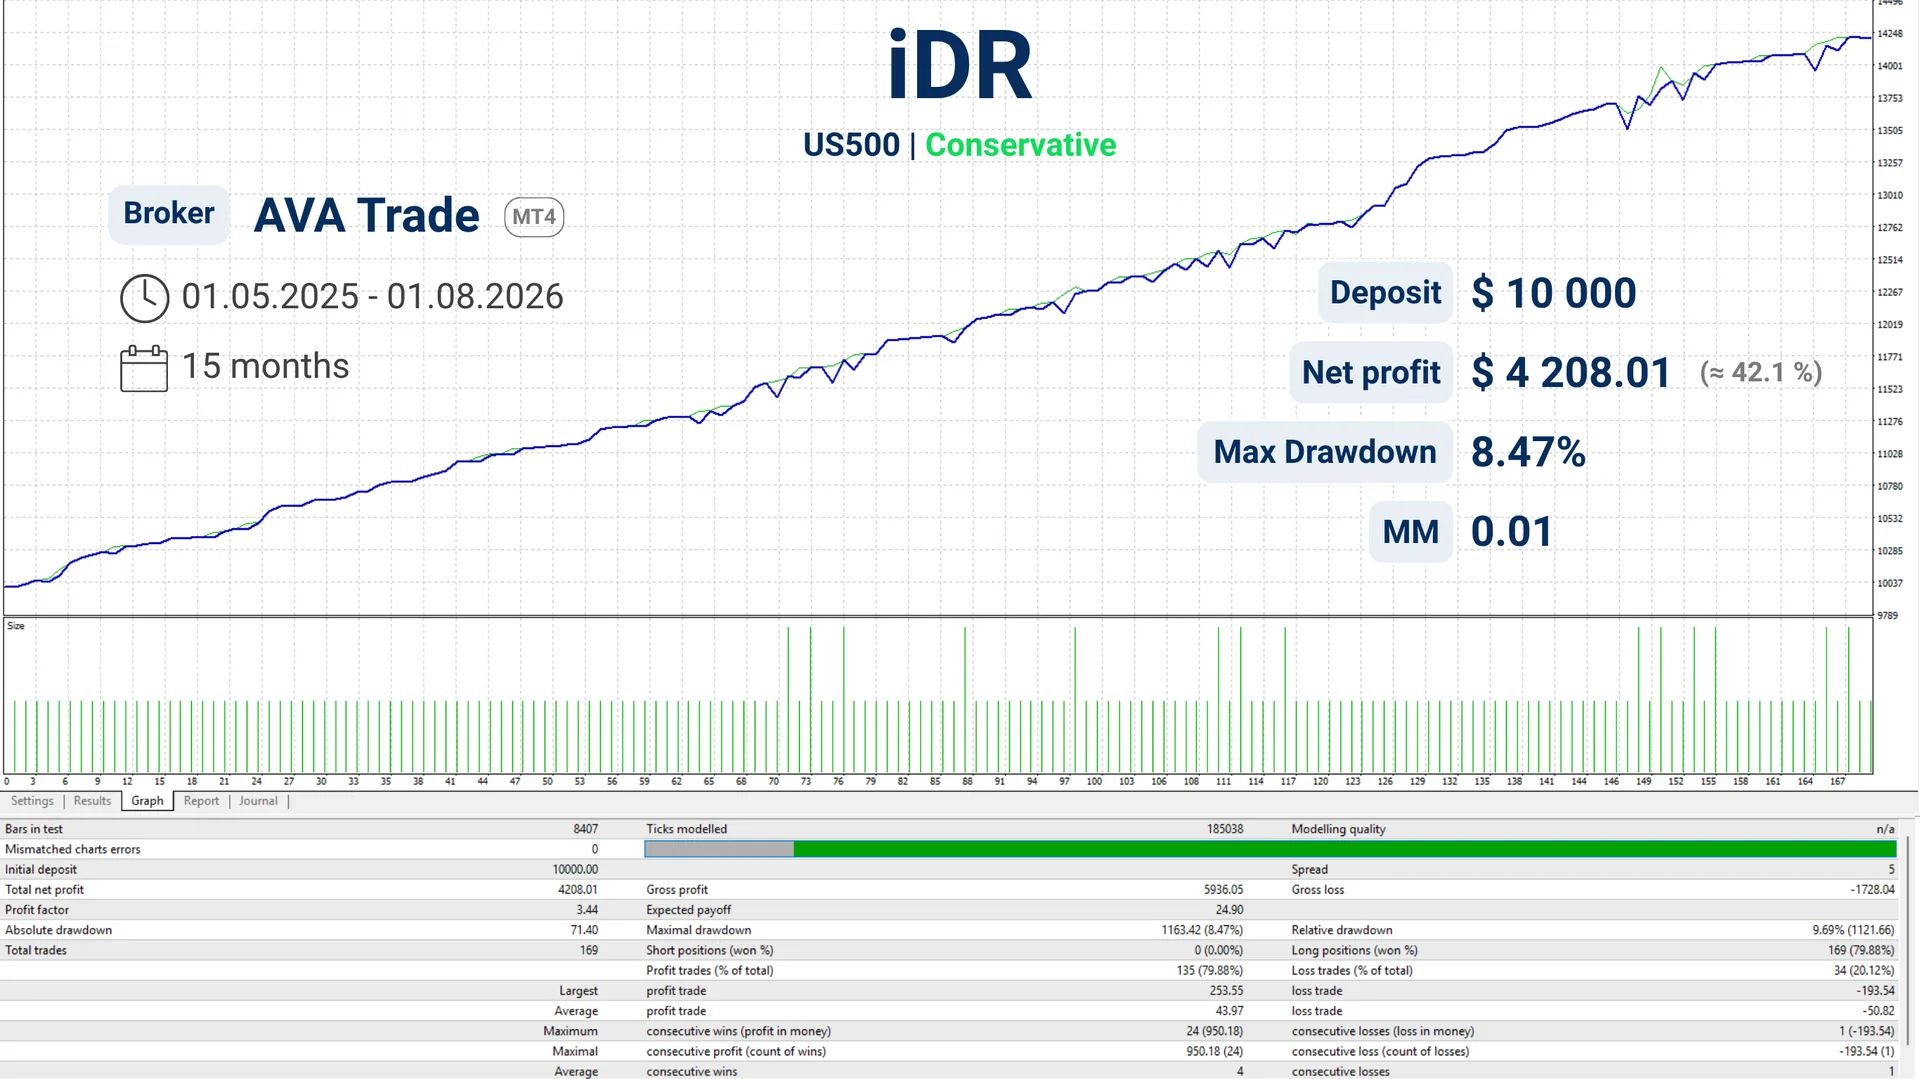
Task: Click the MM label badge
Action: tap(1411, 532)
